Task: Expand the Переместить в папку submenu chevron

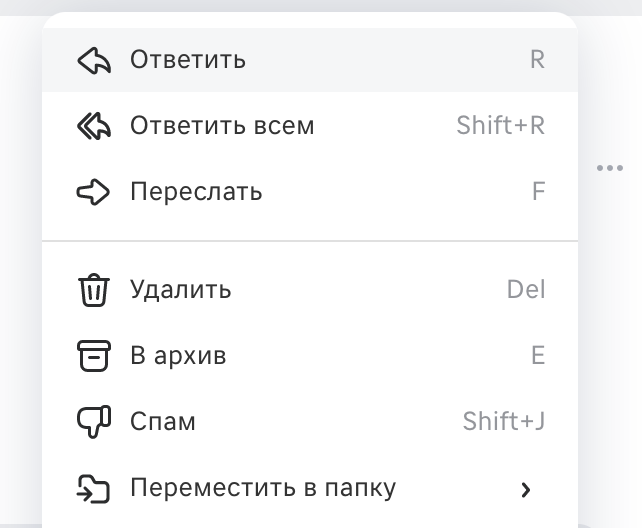Action: (x=526, y=490)
